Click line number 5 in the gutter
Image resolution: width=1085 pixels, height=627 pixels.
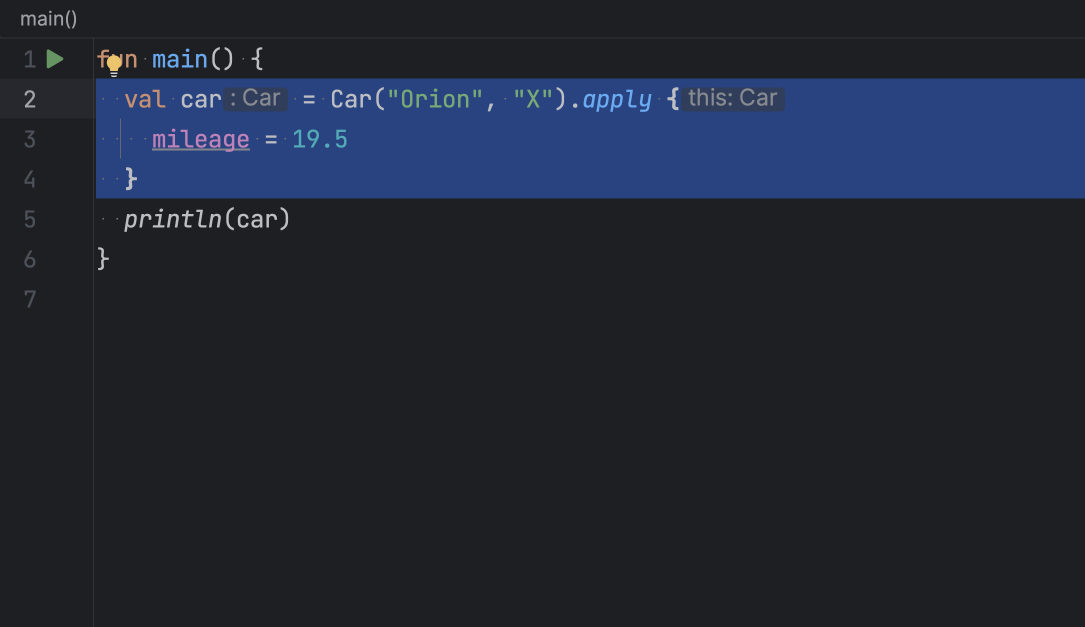[30, 219]
